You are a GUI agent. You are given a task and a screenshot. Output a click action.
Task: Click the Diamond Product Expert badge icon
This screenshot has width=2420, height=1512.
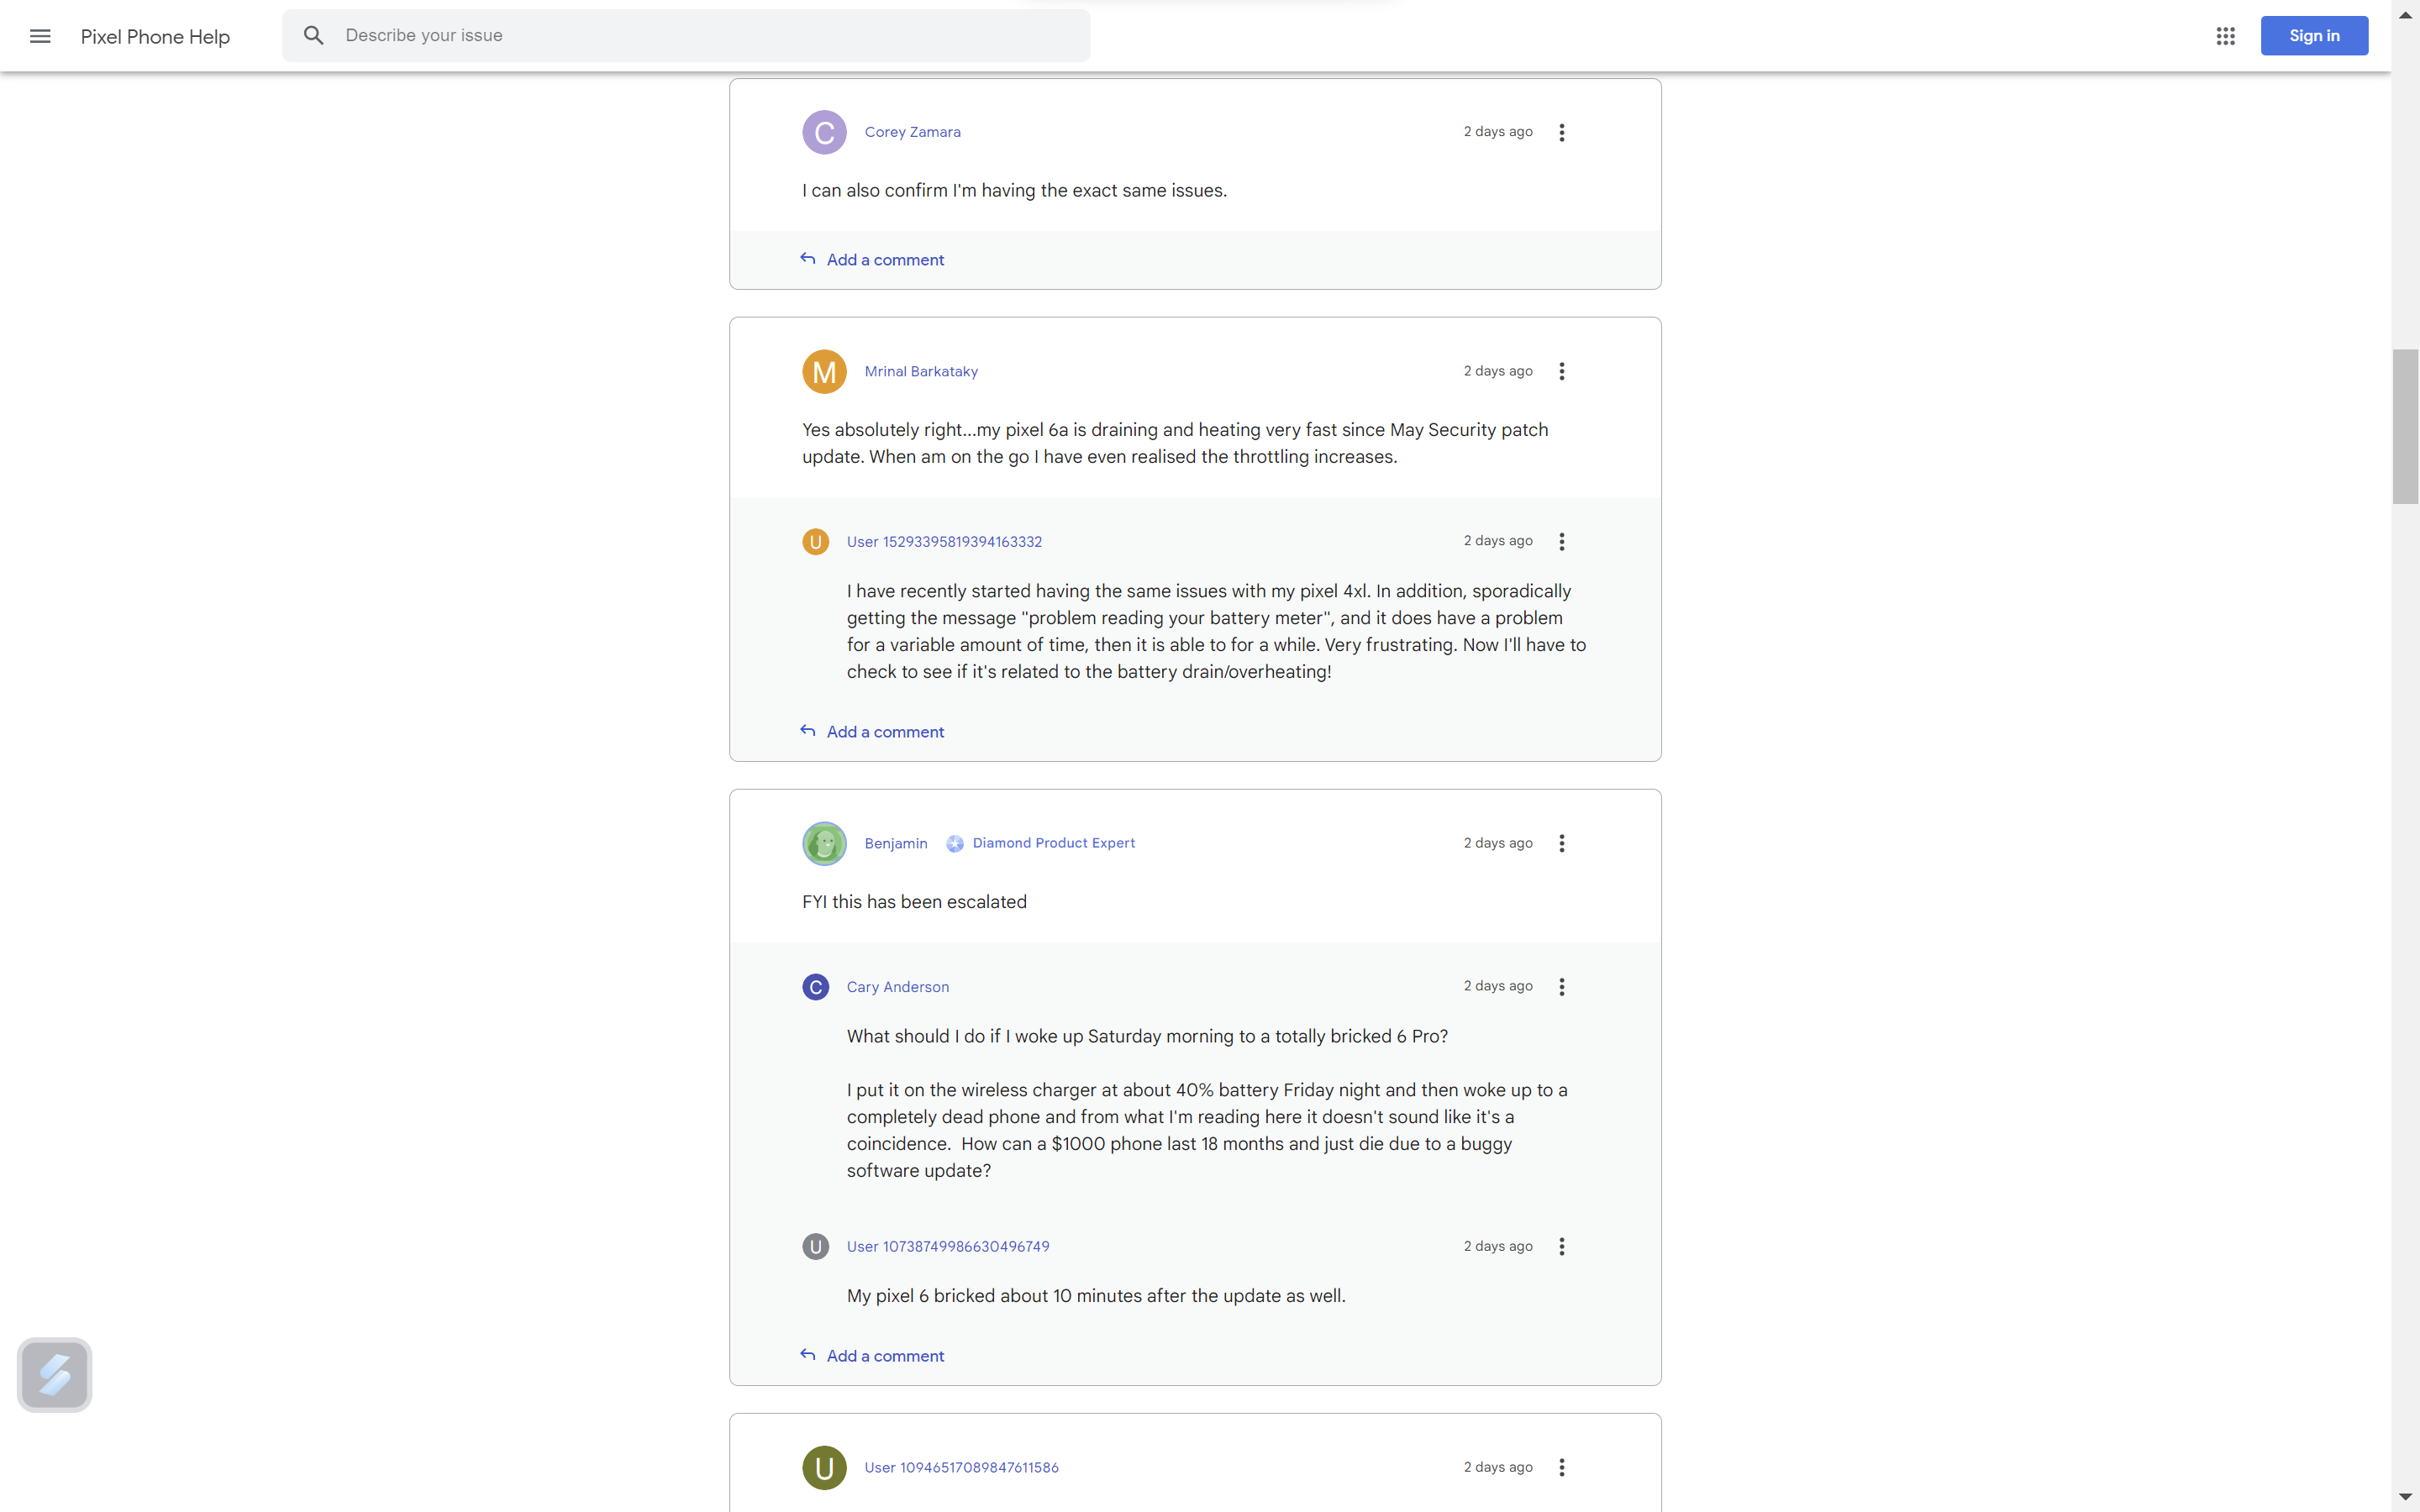point(955,843)
